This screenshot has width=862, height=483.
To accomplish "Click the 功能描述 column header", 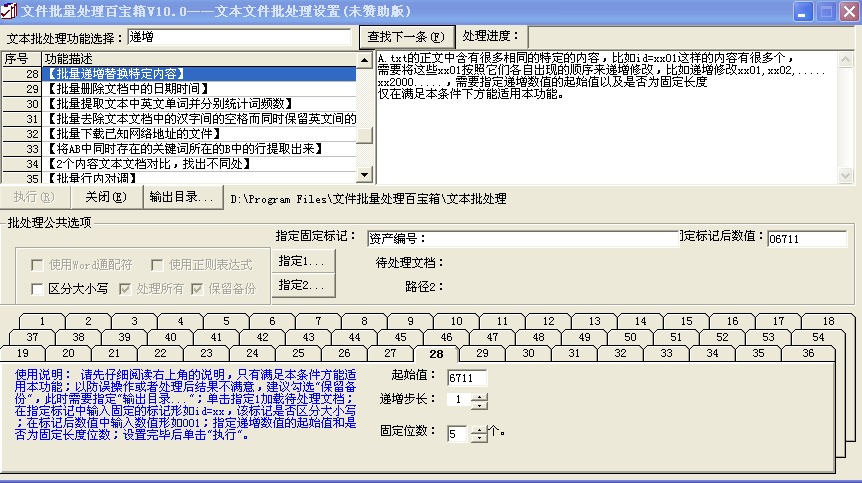I will click(199, 59).
